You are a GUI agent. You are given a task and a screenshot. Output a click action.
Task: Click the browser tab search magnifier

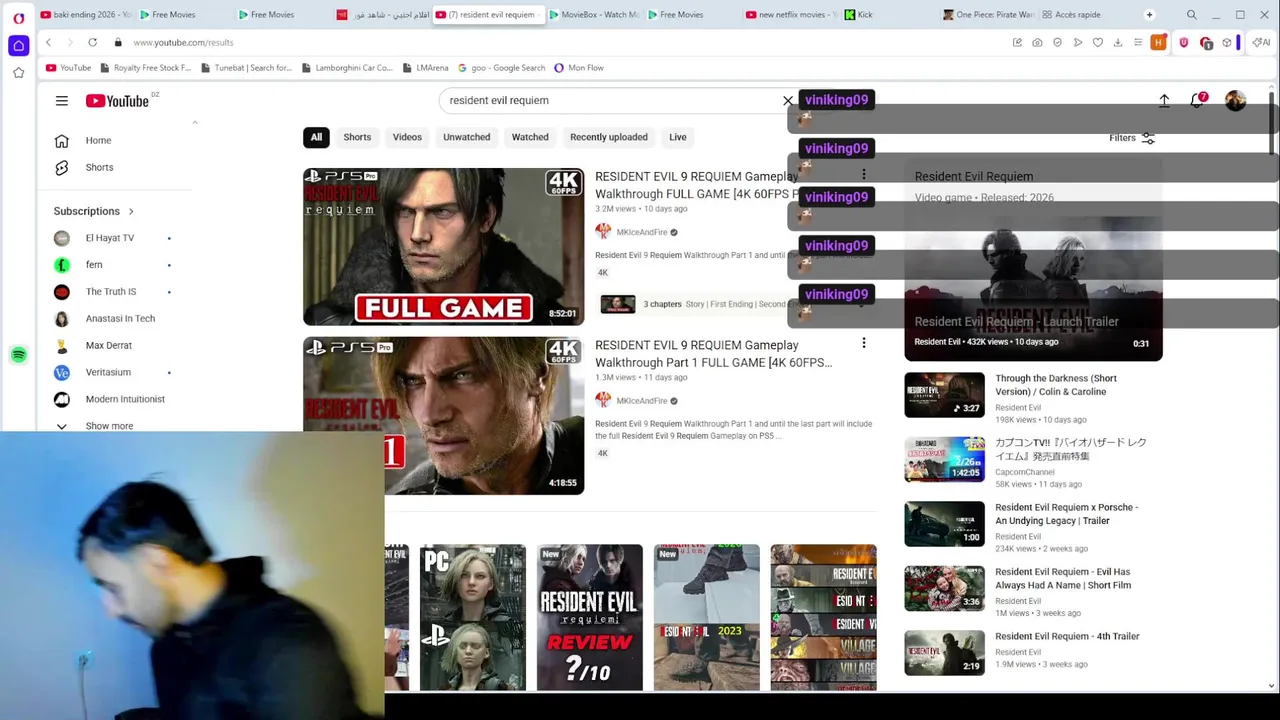click(1192, 15)
